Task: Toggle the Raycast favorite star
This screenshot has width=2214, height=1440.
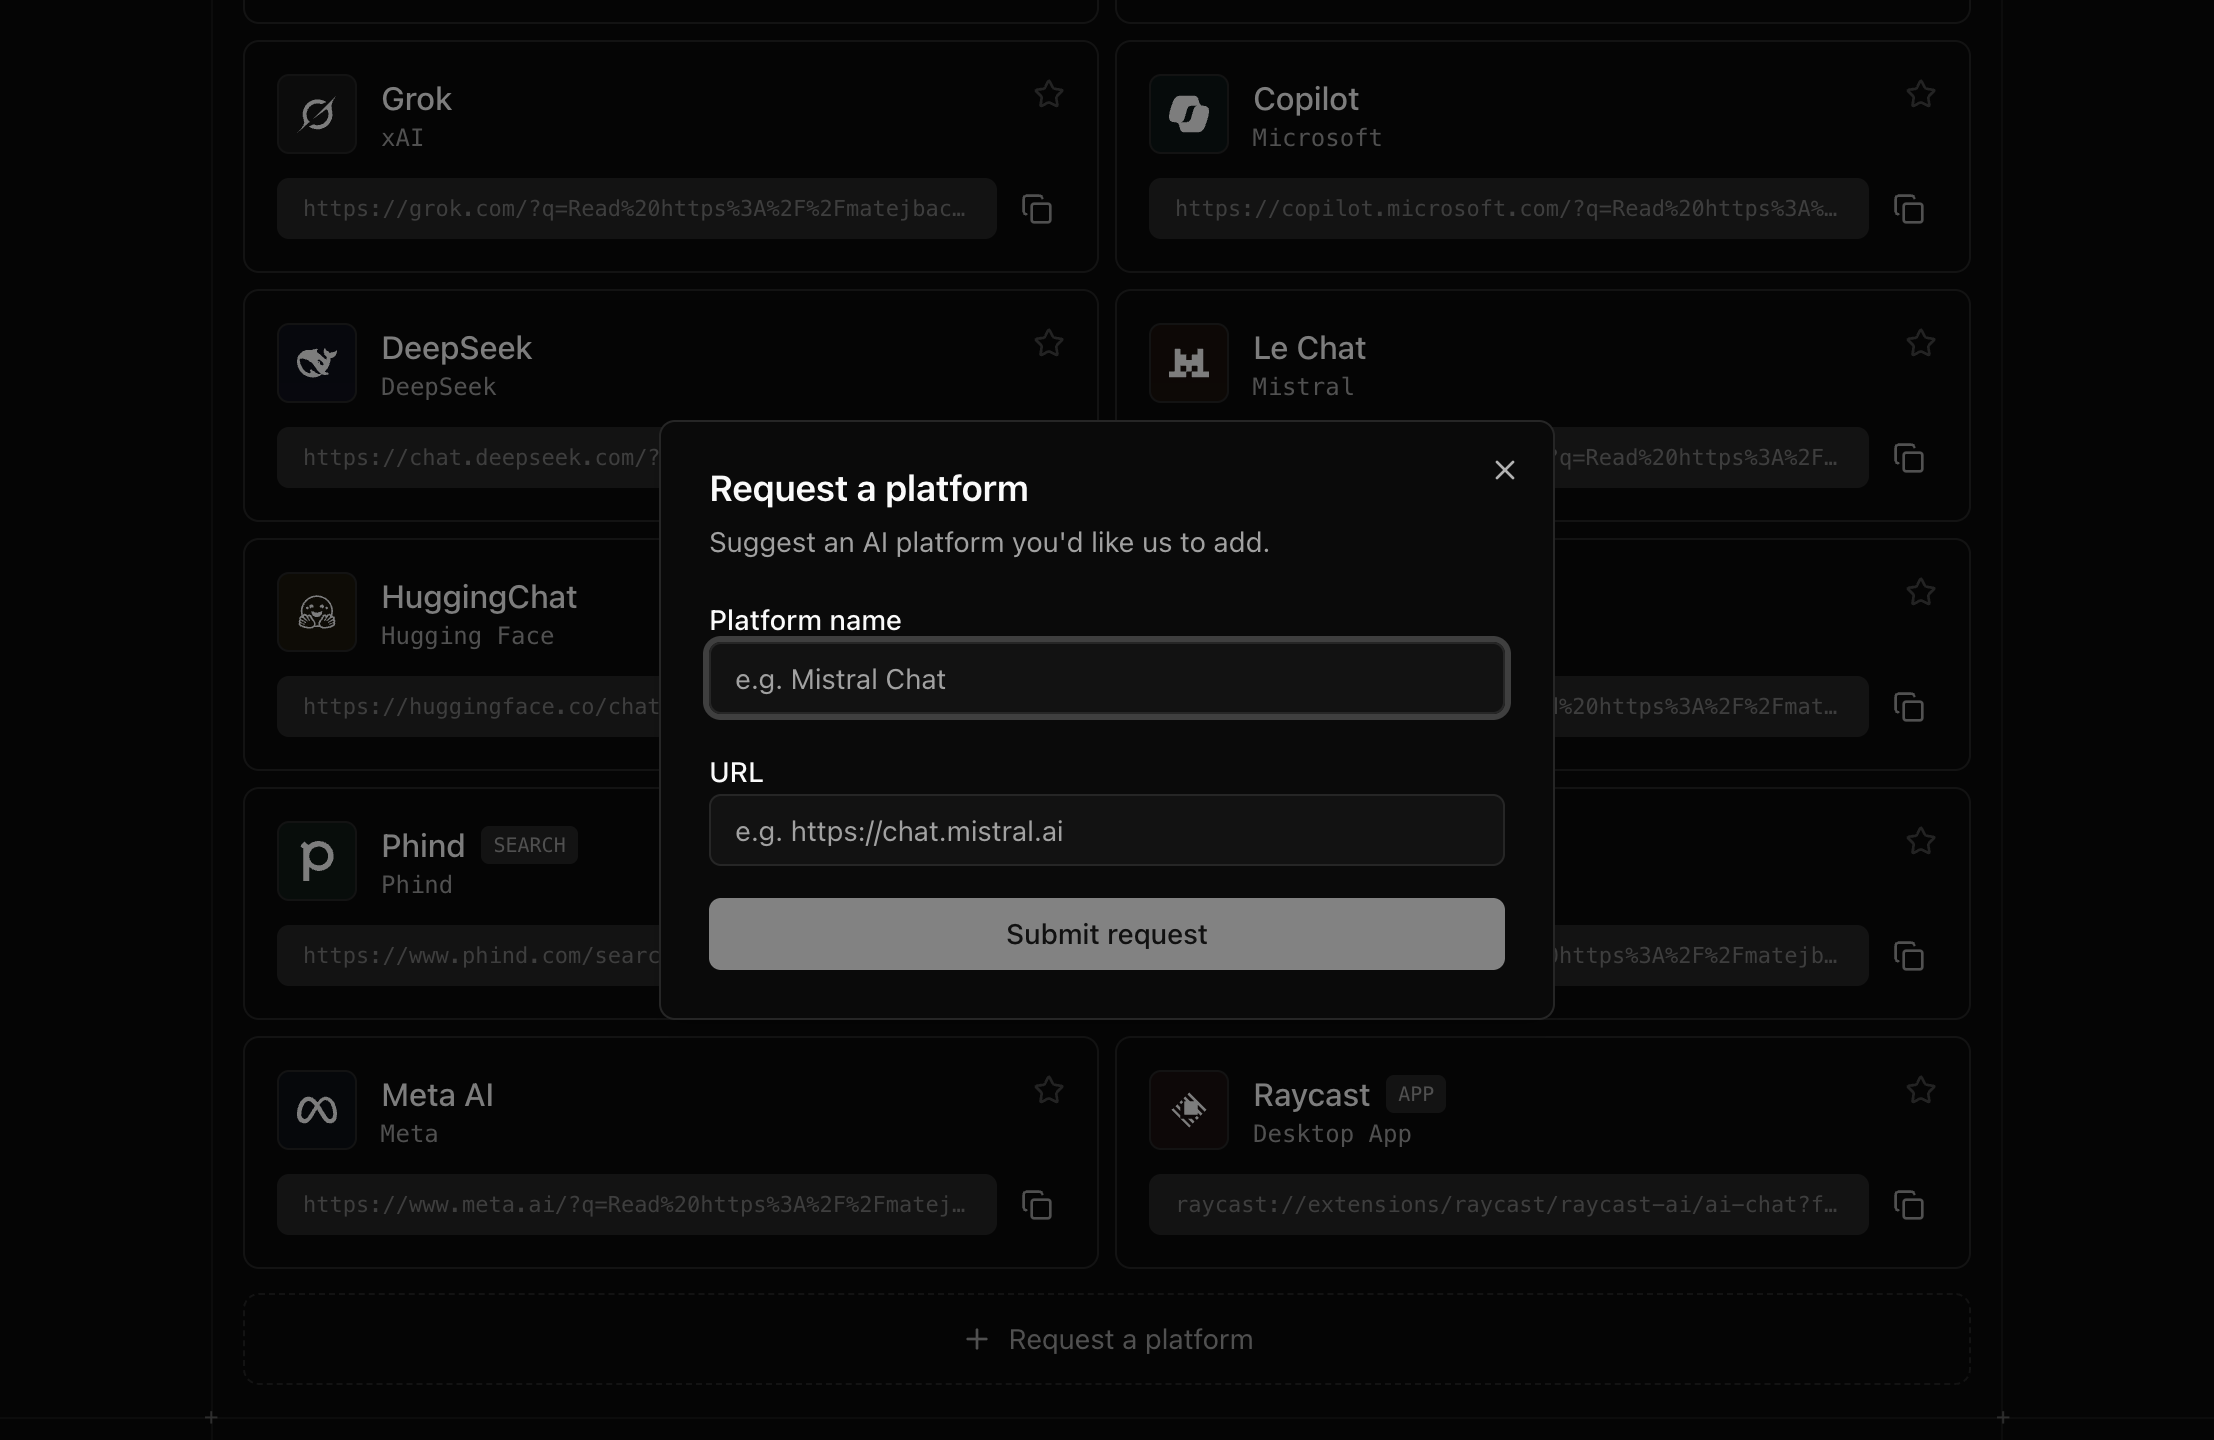Action: (x=1920, y=1090)
